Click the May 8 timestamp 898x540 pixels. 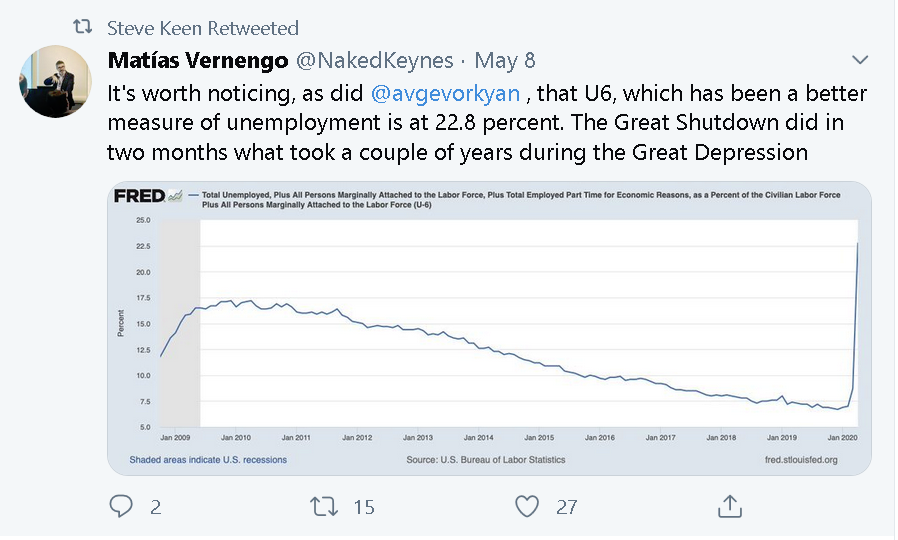505,60
